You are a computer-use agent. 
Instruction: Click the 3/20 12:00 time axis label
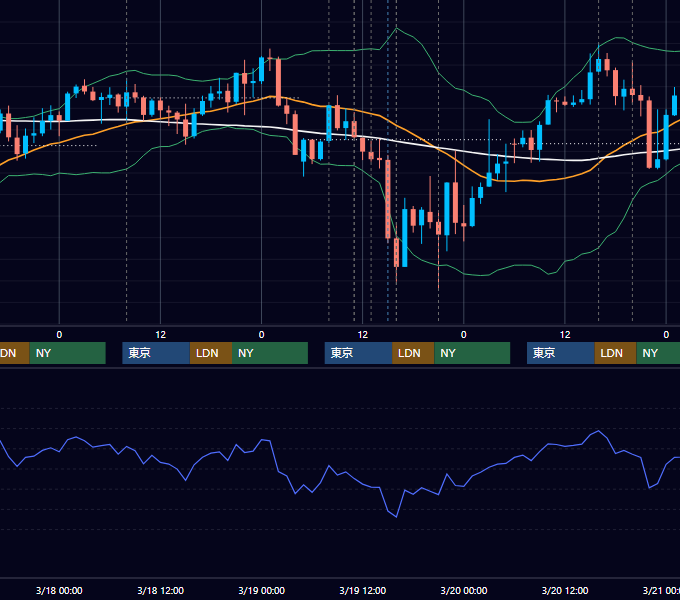pos(565,590)
